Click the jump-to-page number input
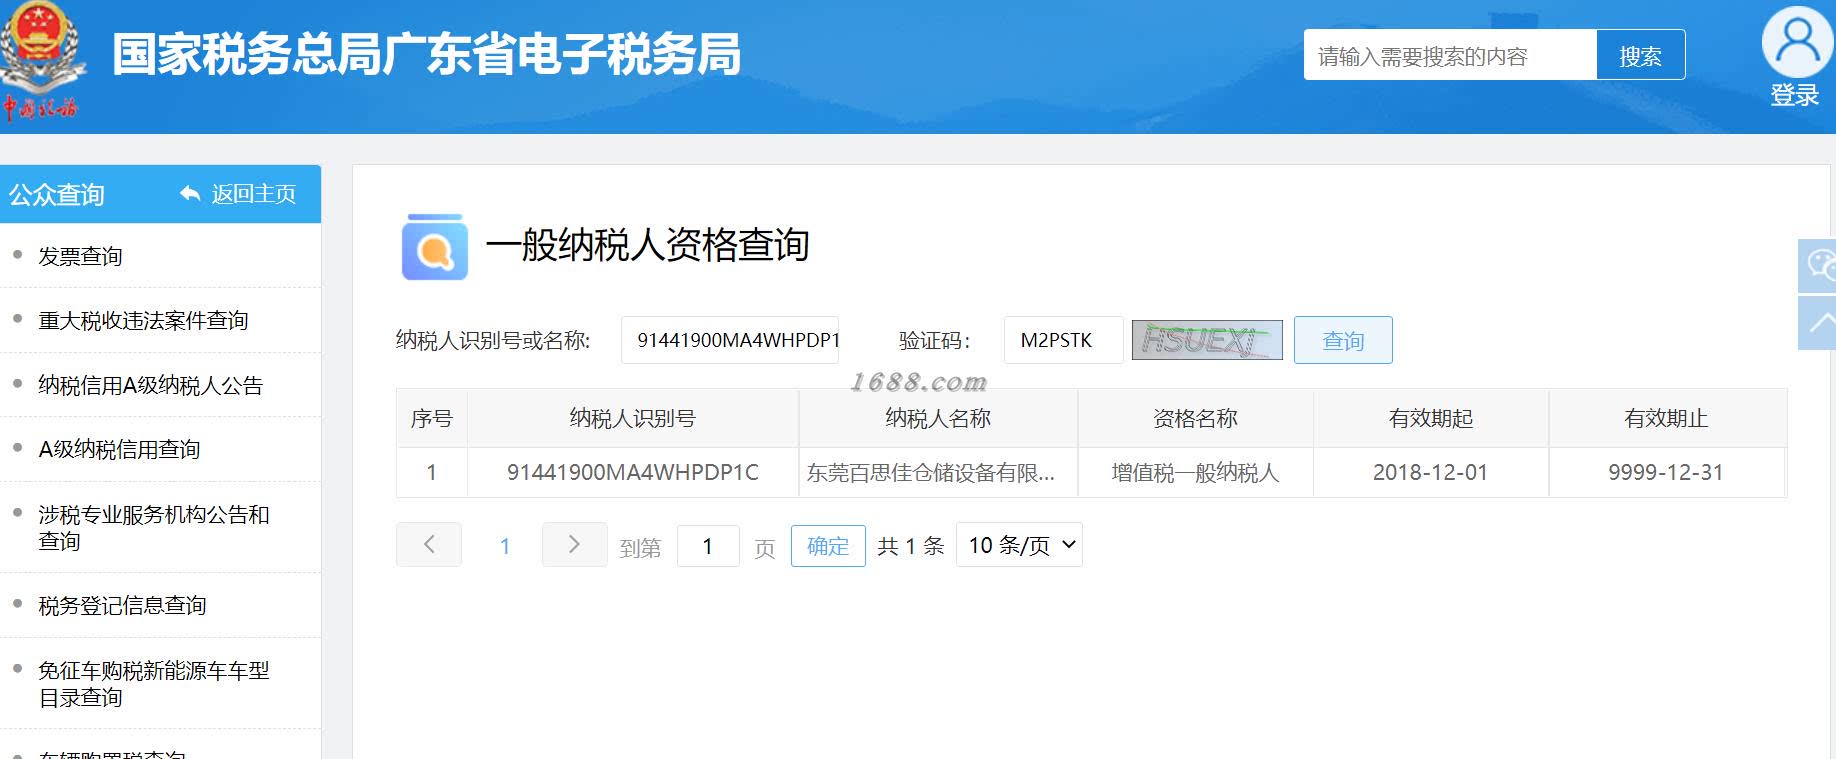This screenshot has height=759, width=1836. (708, 546)
